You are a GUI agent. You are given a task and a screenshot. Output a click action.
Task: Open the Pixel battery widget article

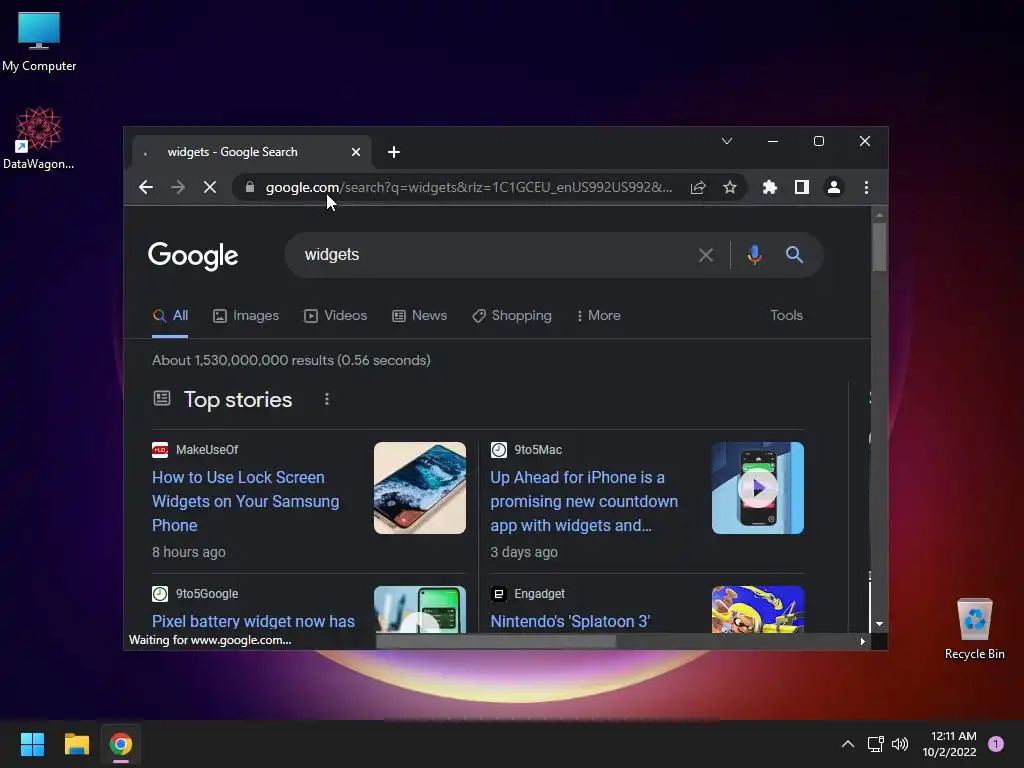[253, 621]
